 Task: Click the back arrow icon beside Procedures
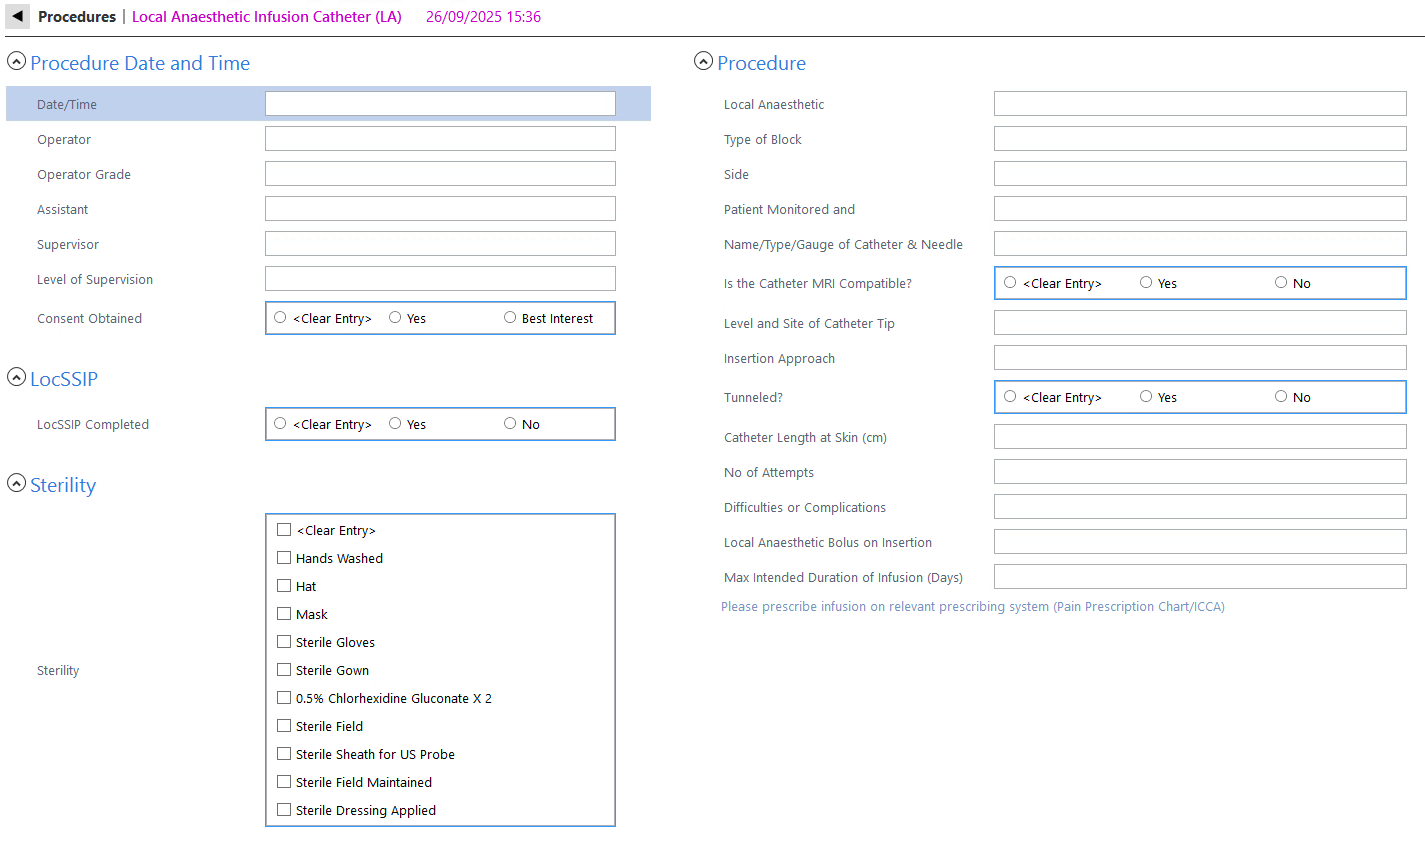pyautogui.click(x=17, y=17)
